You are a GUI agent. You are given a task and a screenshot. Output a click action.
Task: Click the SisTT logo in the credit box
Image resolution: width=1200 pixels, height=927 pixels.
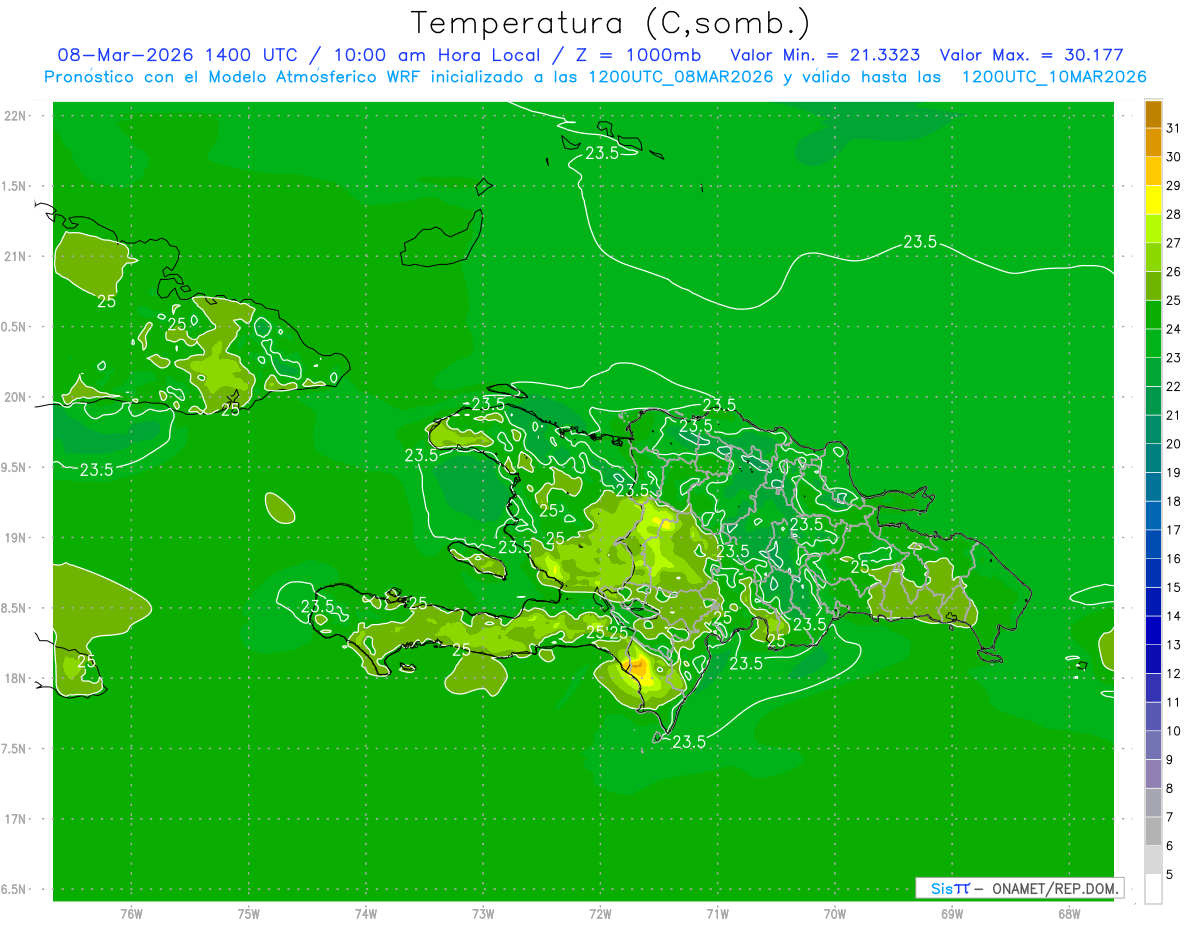pyautogui.click(x=950, y=888)
